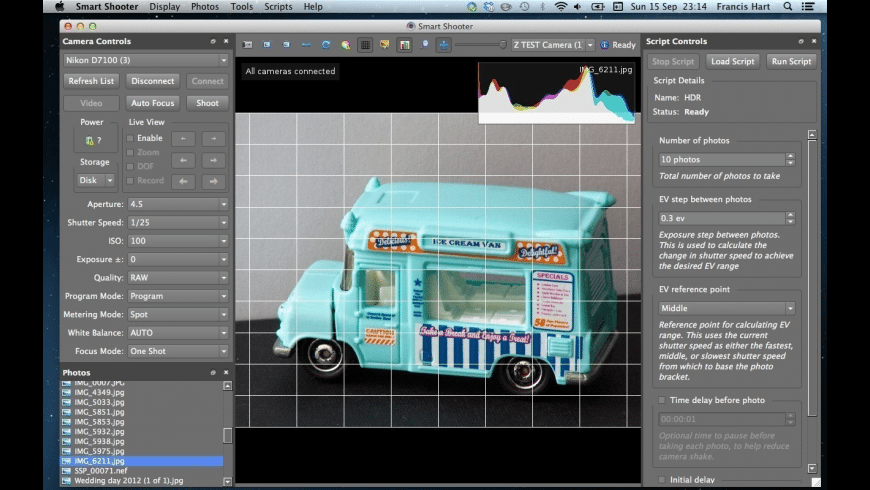The height and width of the screenshot is (490, 870).
Task: Click the color wheel toolbar icon
Action: 345,45
